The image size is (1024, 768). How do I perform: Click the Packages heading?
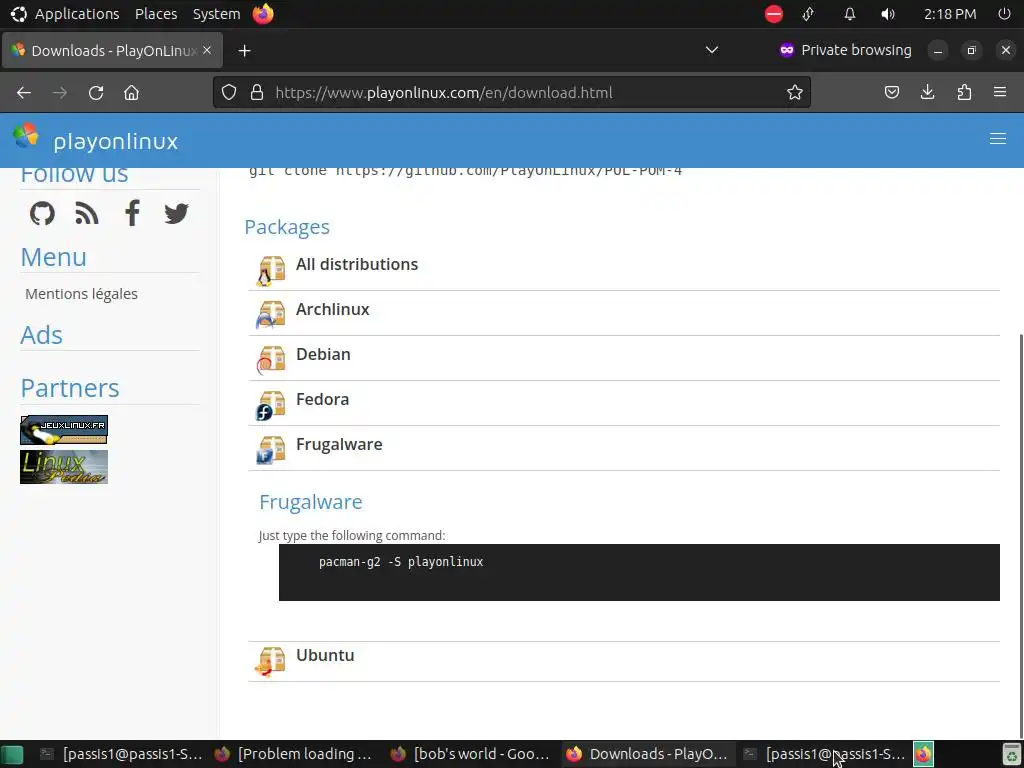point(287,227)
